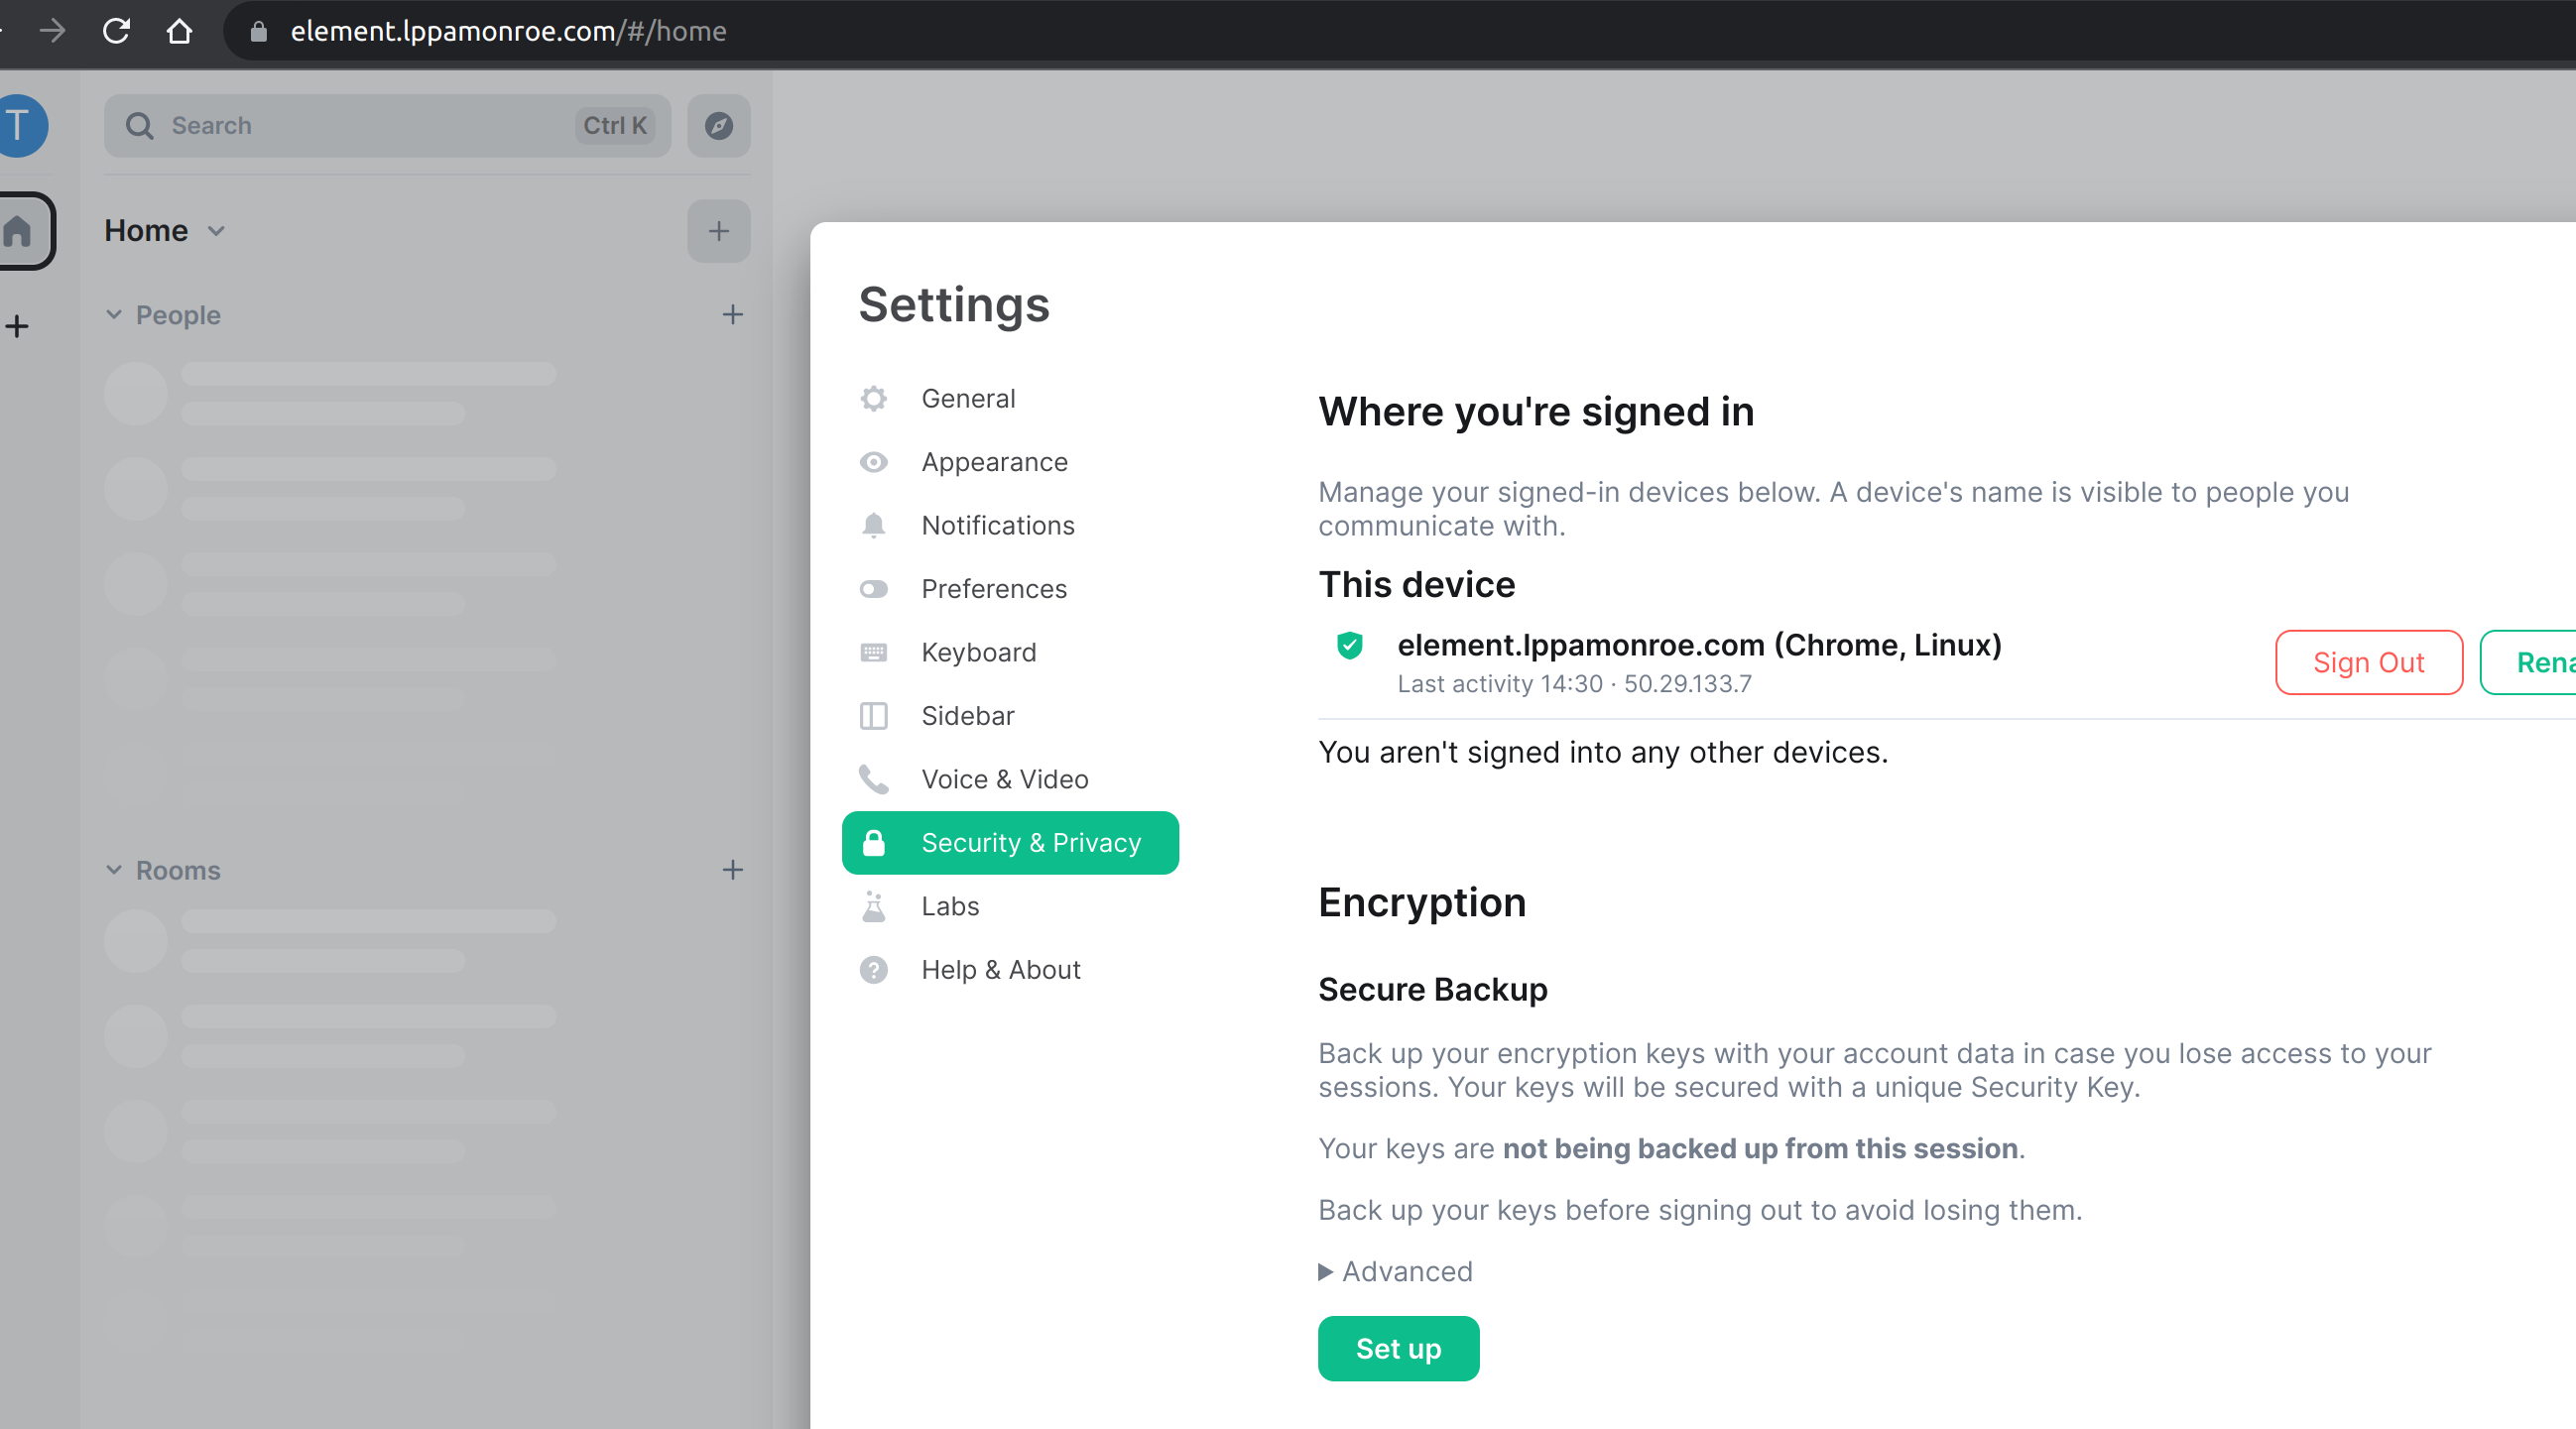2576x1429 pixels.
Task: Click the Keyboard icon in settings
Action: (873, 653)
